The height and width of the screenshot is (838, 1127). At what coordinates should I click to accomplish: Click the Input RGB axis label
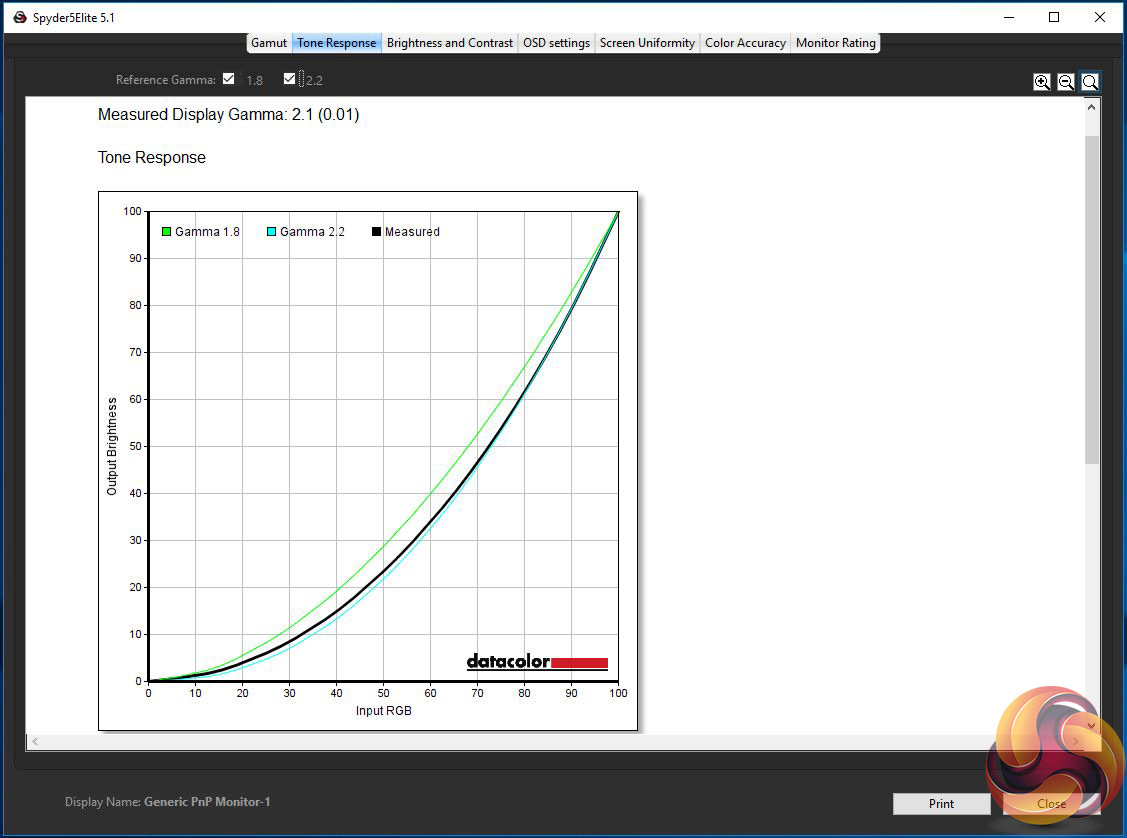(x=384, y=710)
